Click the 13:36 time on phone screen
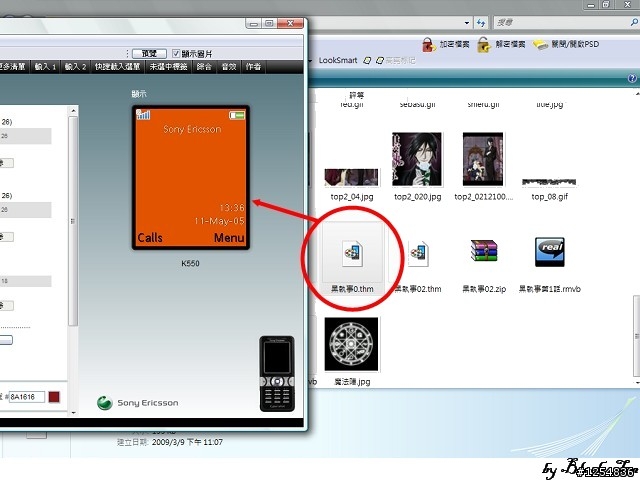This screenshot has height=480, width=640. (x=232, y=208)
